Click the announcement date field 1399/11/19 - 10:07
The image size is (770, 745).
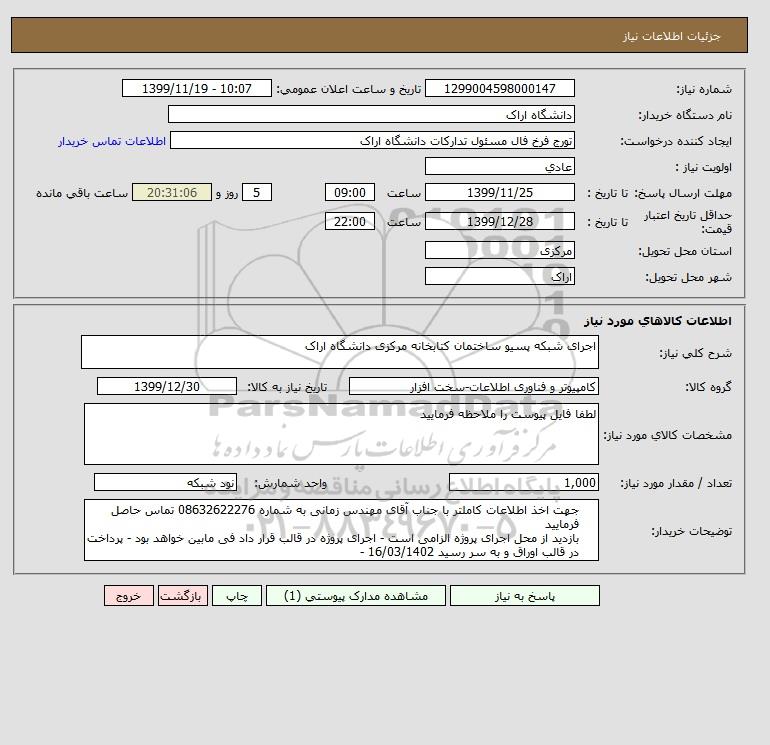[x=196, y=88]
